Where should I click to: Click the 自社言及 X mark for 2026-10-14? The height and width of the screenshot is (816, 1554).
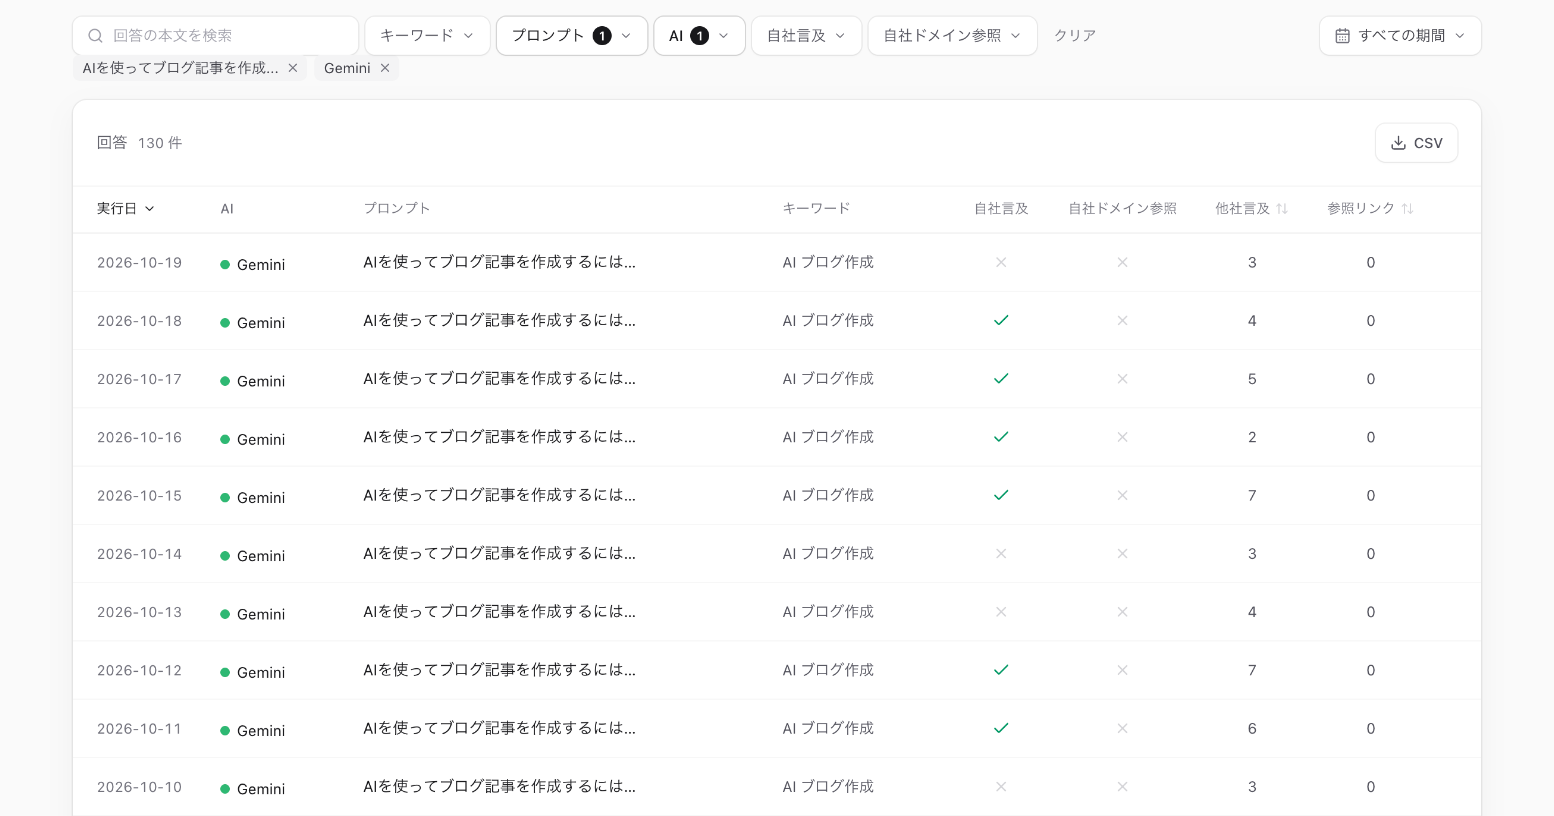coord(1001,554)
